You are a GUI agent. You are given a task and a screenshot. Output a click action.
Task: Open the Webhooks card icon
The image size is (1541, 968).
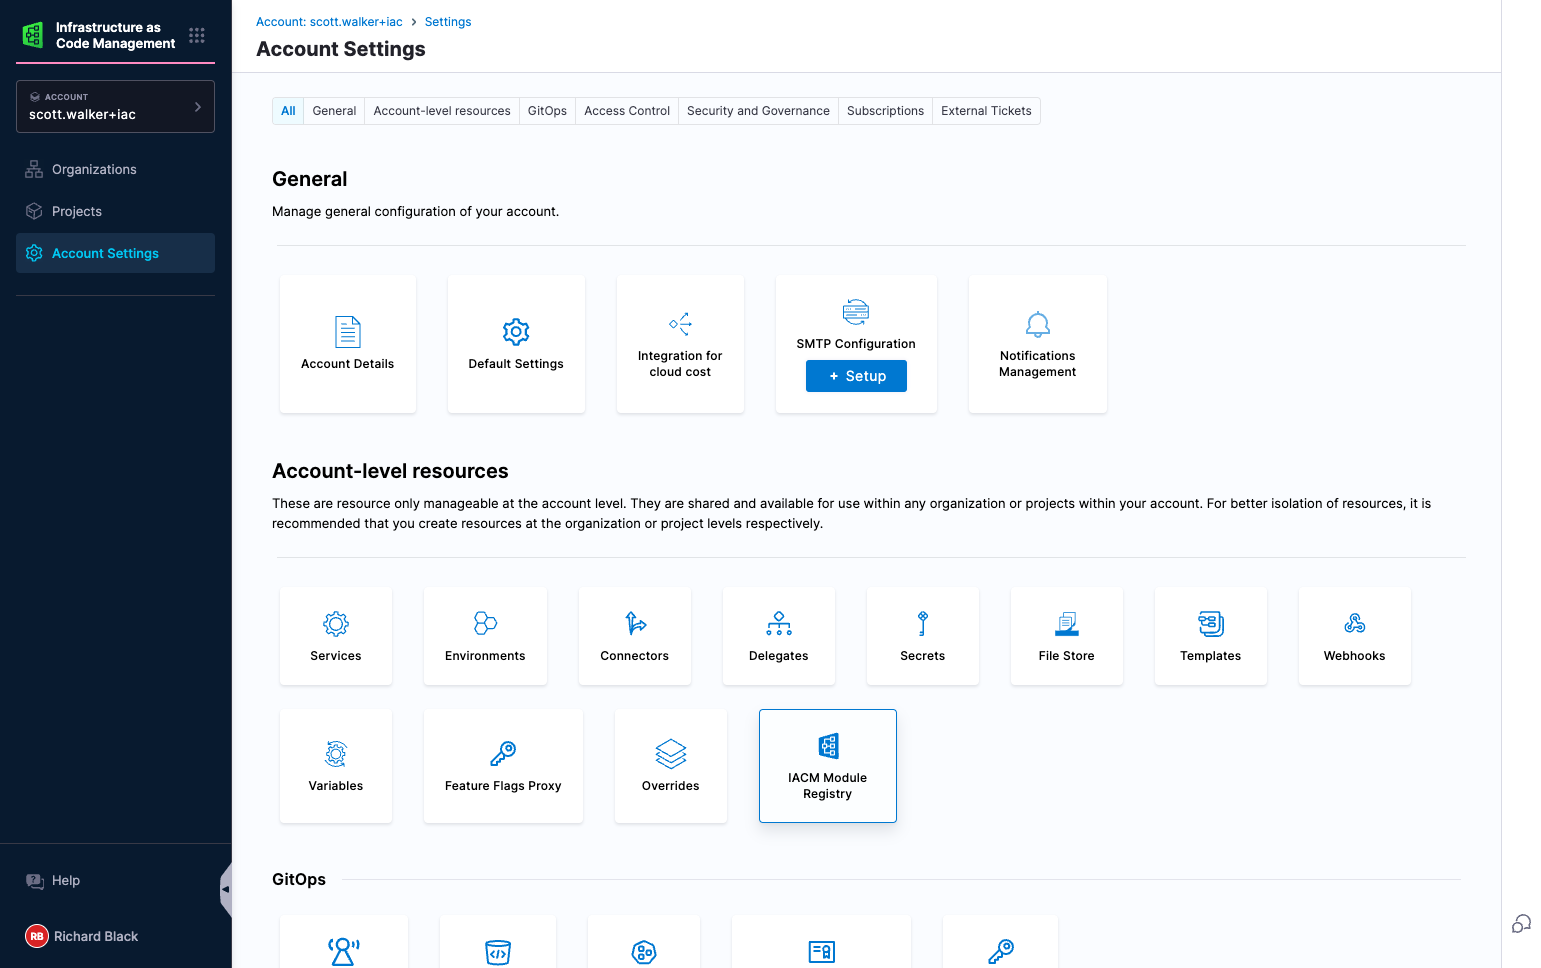click(1355, 624)
